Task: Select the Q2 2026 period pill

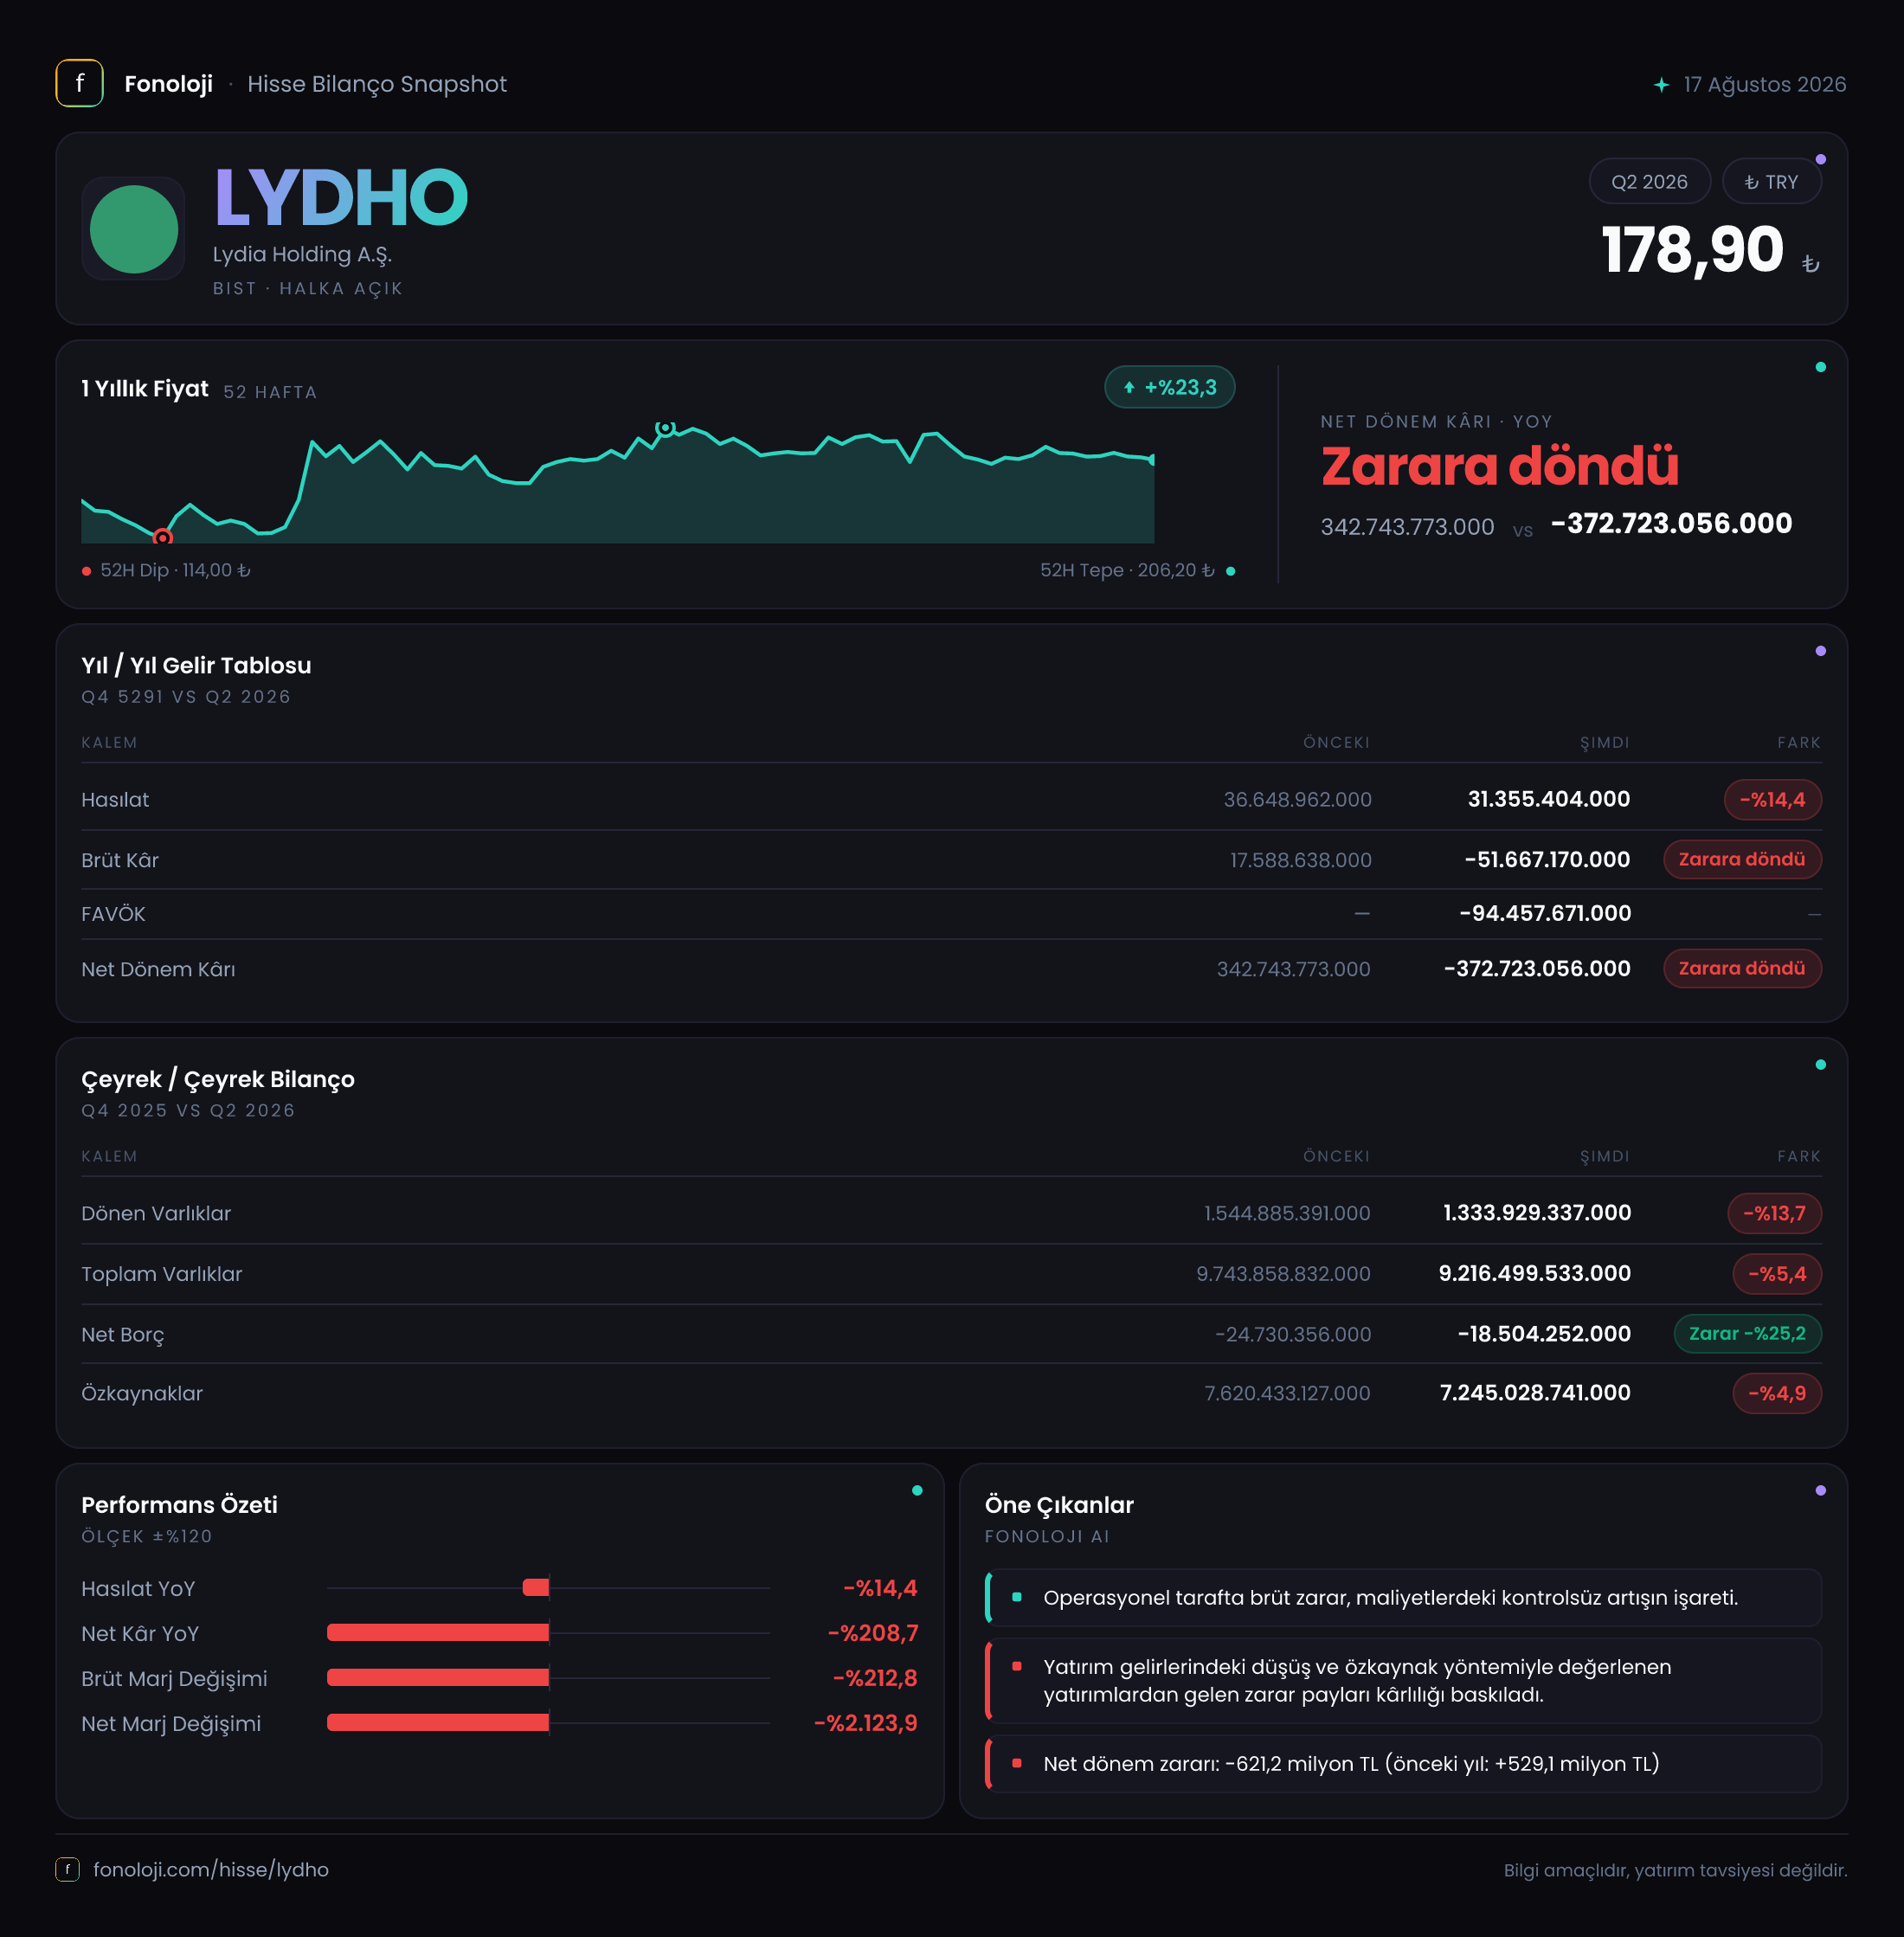Action: [1649, 182]
